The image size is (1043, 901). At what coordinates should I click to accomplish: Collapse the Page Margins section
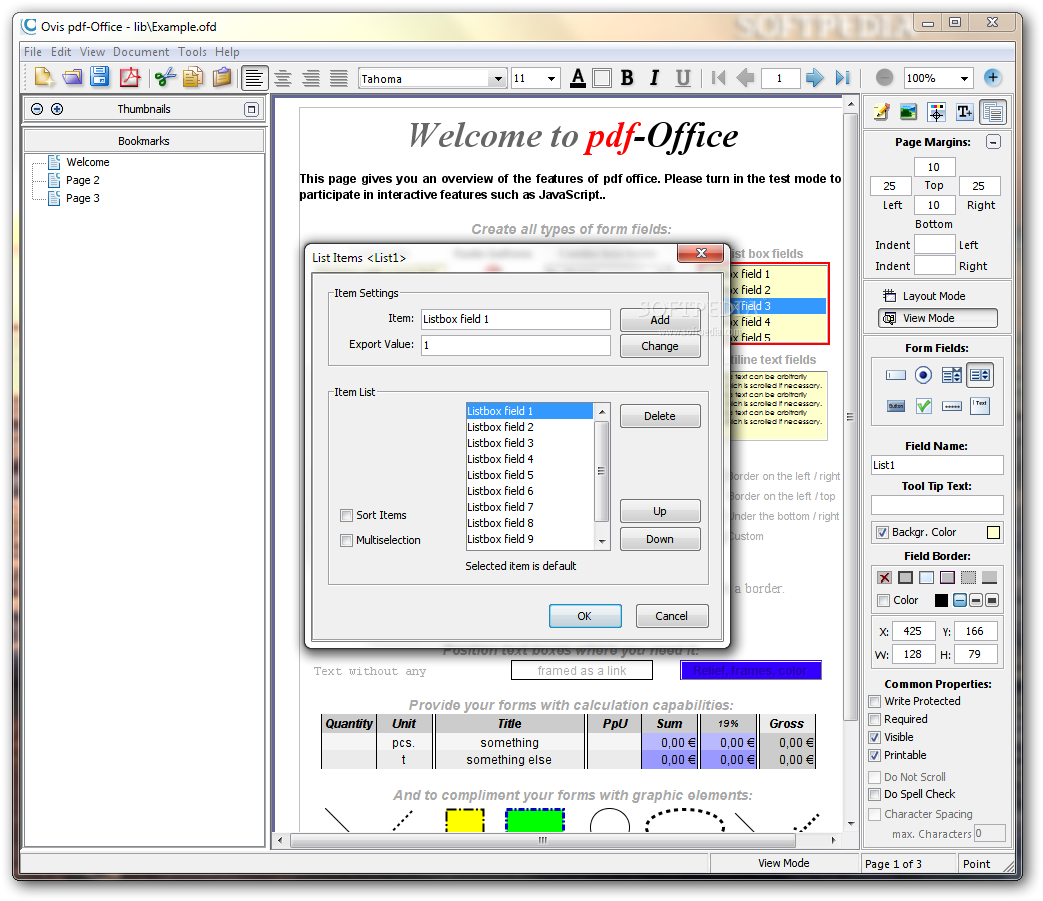993,142
